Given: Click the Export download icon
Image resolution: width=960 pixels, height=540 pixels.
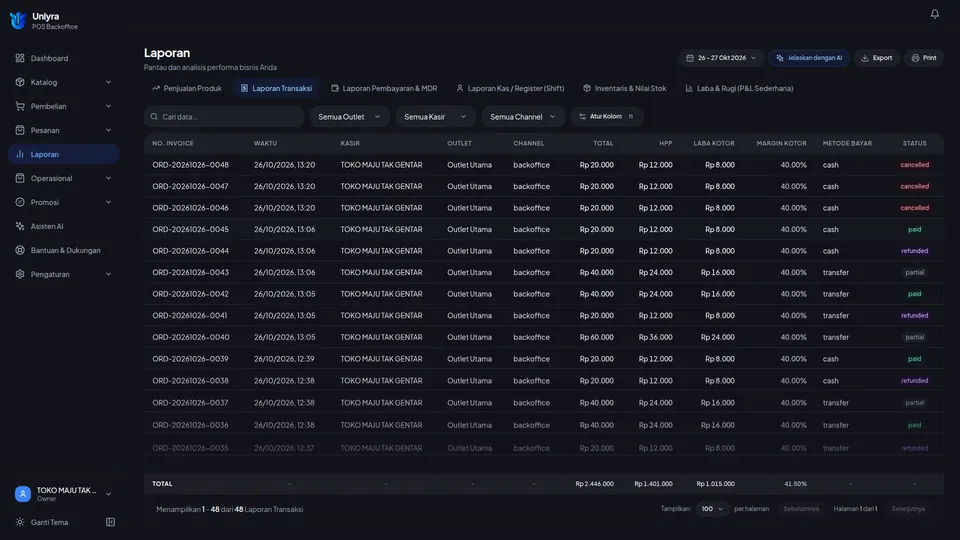Looking at the screenshot, I should [864, 58].
